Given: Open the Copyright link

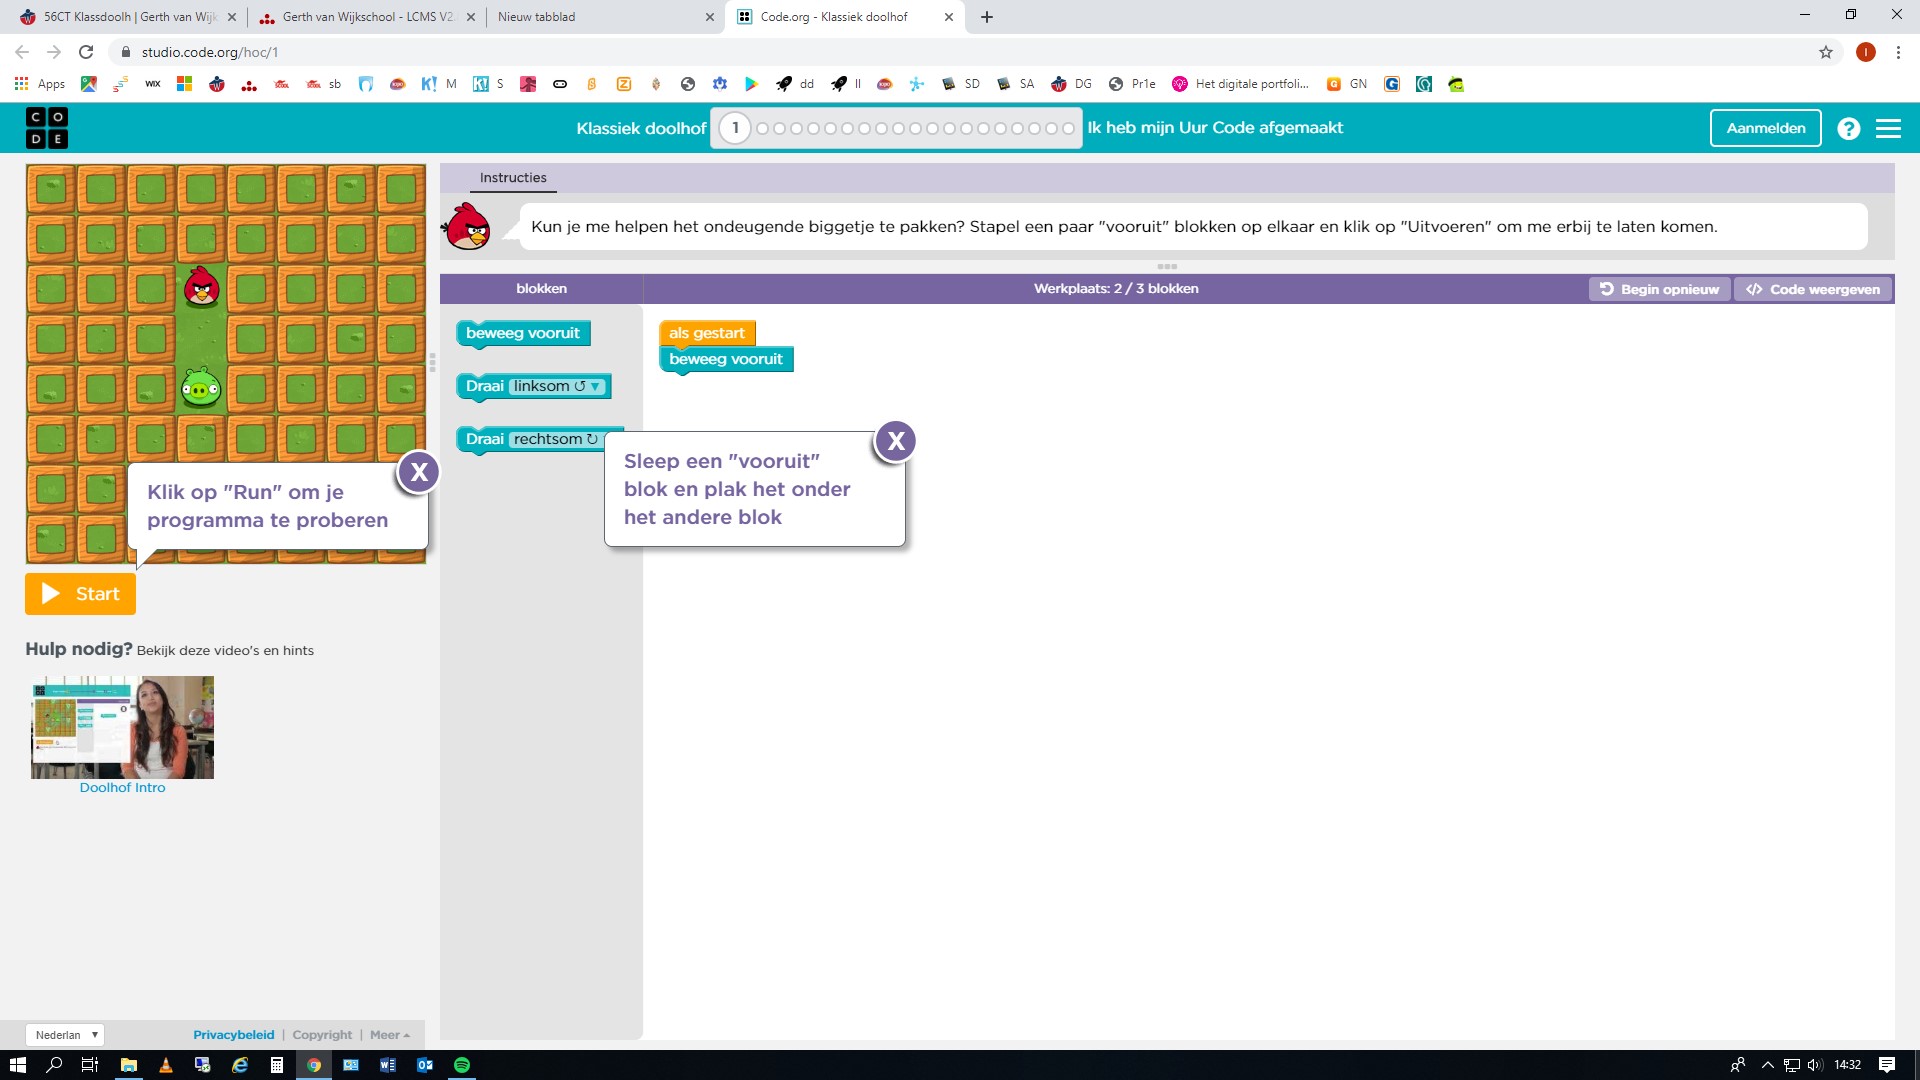Looking at the screenshot, I should click(x=322, y=1035).
